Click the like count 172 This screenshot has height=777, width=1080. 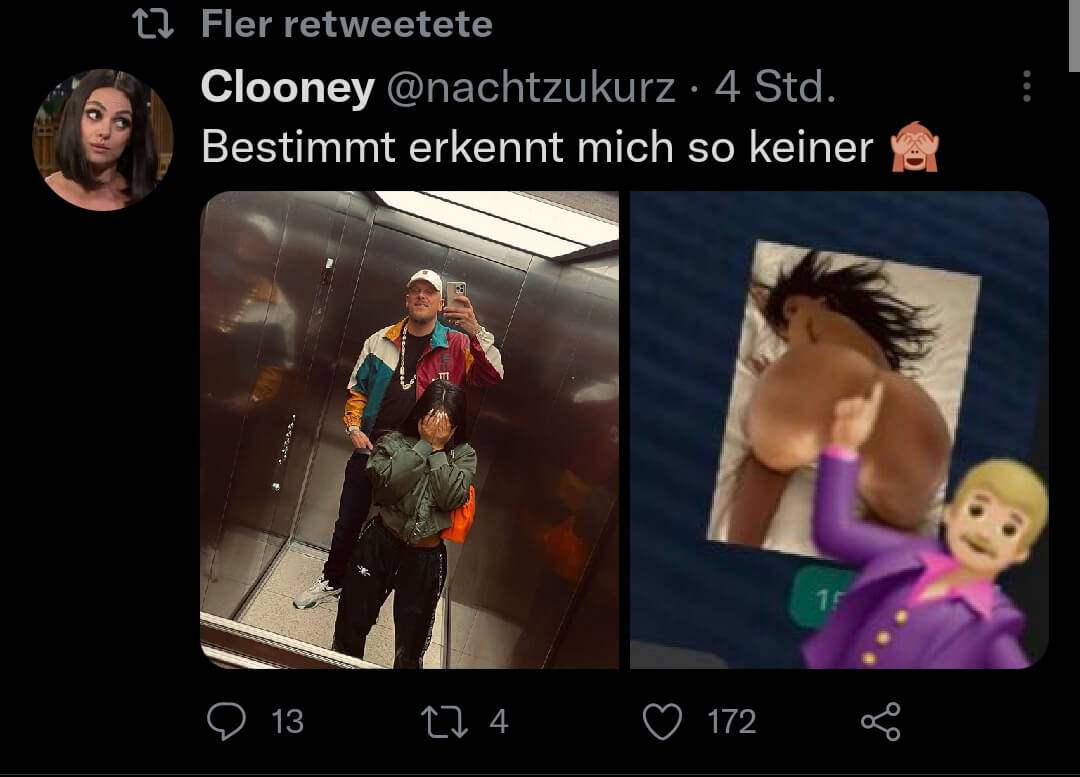(x=731, y=722)
